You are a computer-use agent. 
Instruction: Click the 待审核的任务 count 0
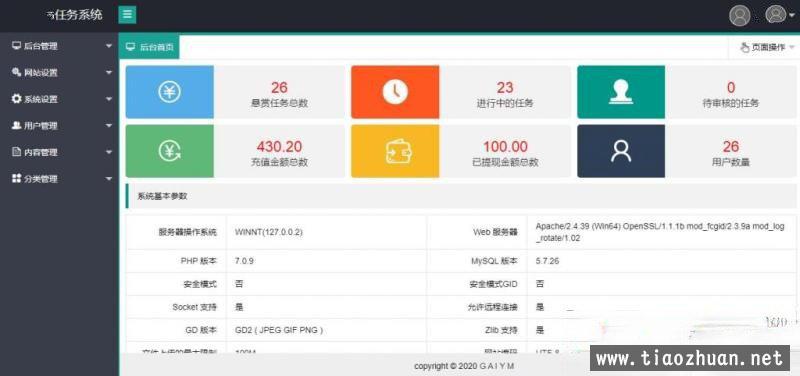[x=731, y=87]
